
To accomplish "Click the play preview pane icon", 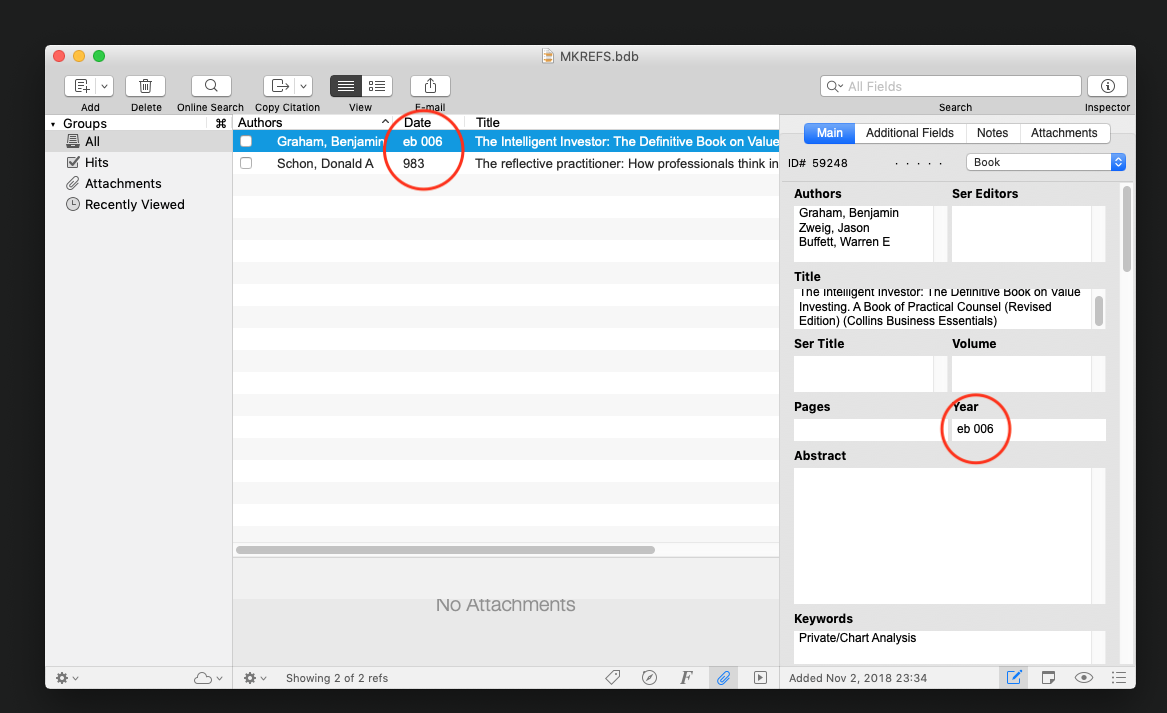I will [760, 677].
